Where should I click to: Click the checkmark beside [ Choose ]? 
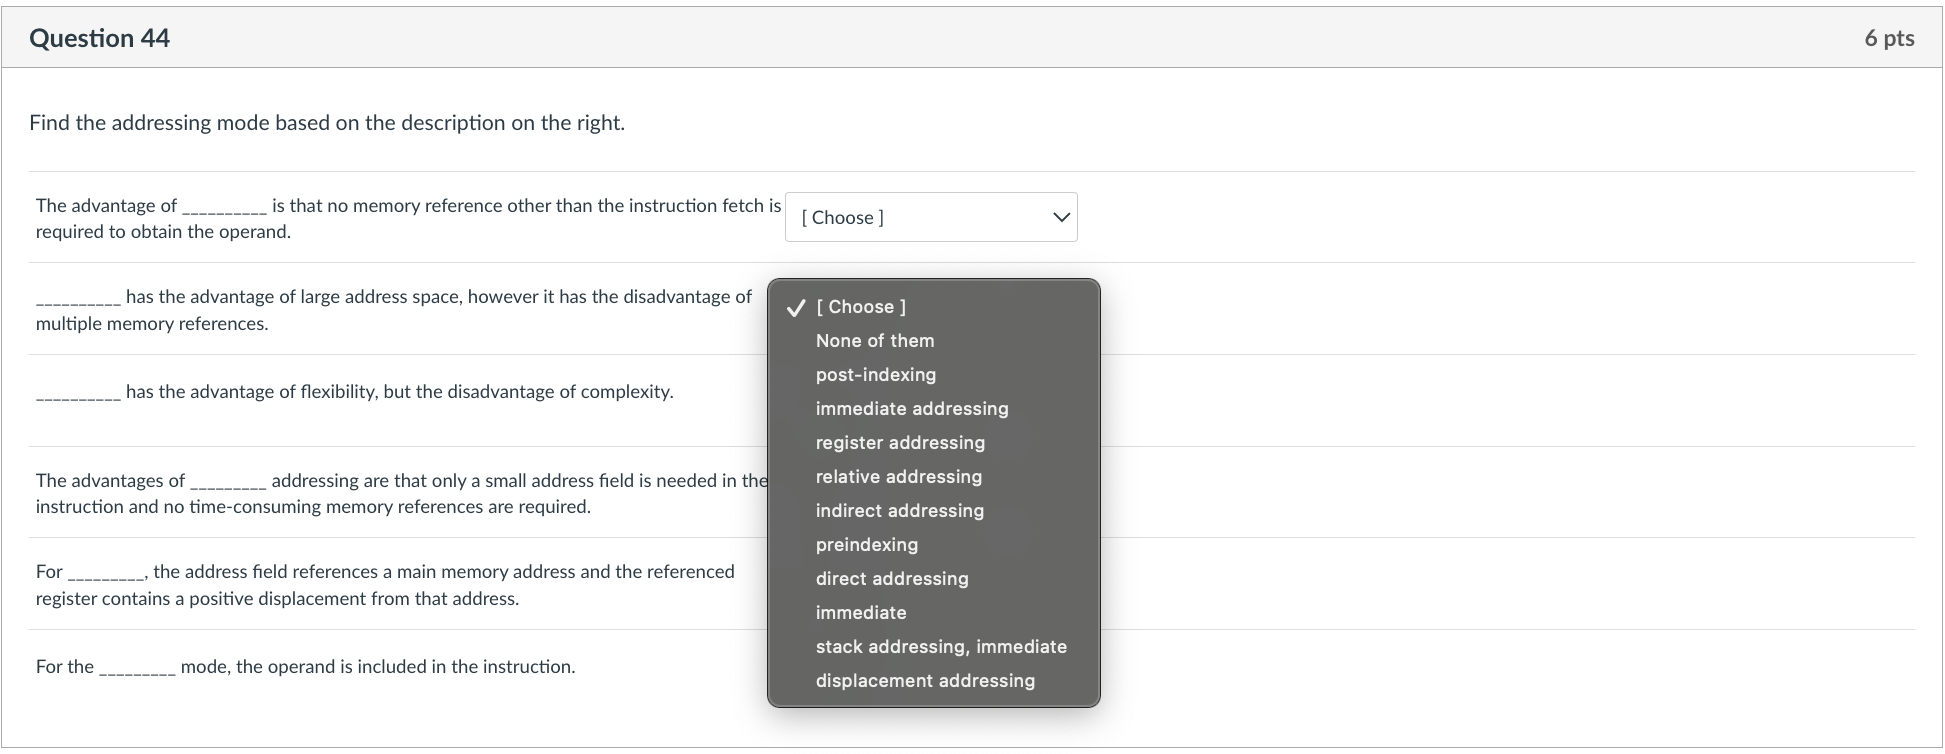pyautogui.click(x=795, y=308)
